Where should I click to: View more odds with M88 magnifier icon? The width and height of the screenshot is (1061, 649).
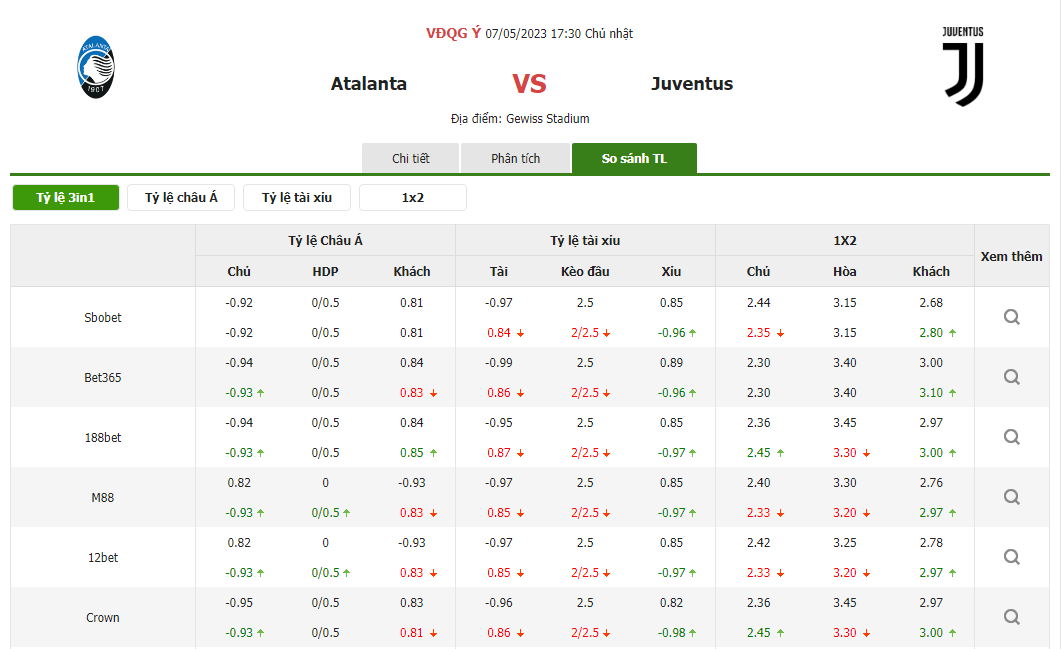click(x=1012, y=497)
